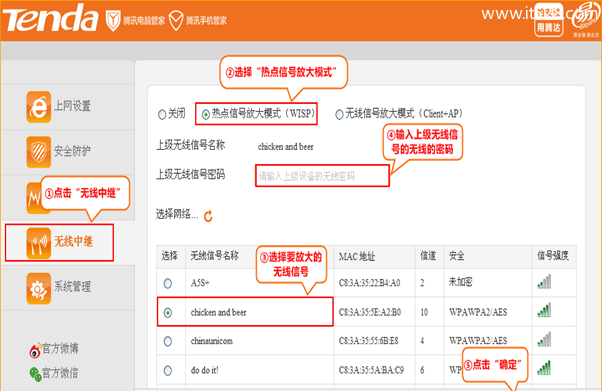Click the 上级无线信号名称 label
The width and height of the screenshot is (602, 391).
(190, 145)
